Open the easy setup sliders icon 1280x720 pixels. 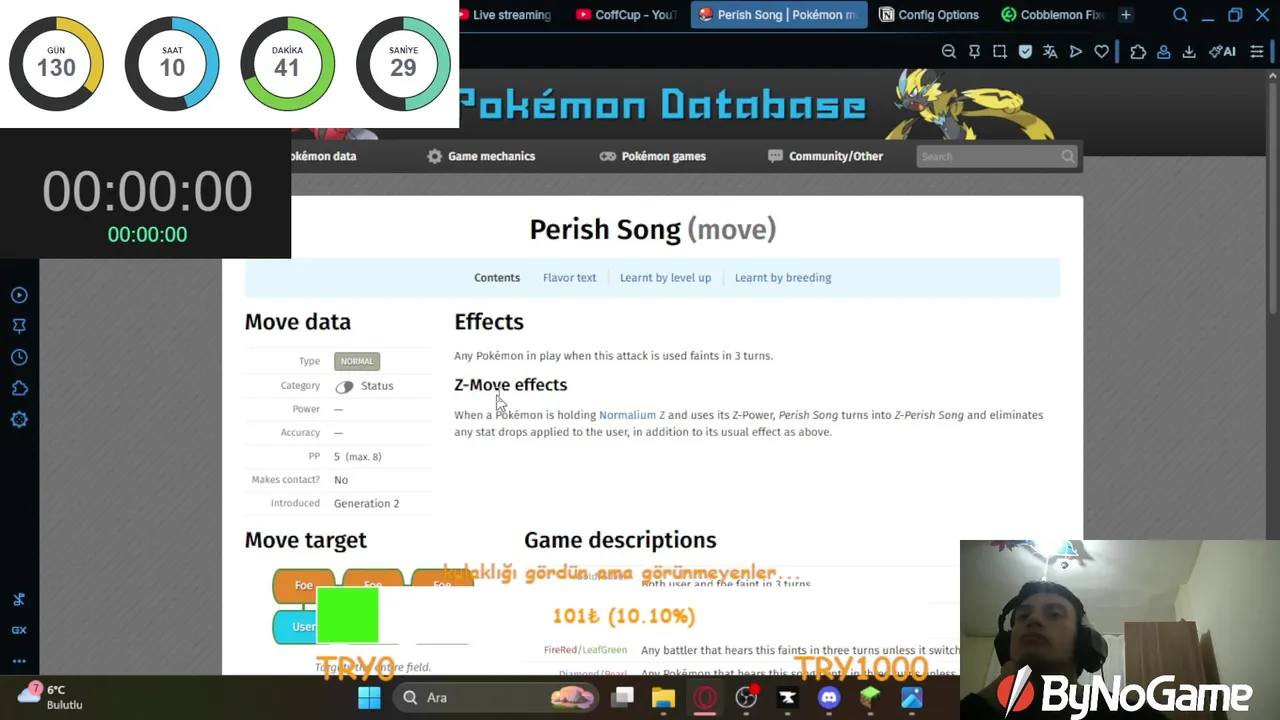coord(1257,51)
